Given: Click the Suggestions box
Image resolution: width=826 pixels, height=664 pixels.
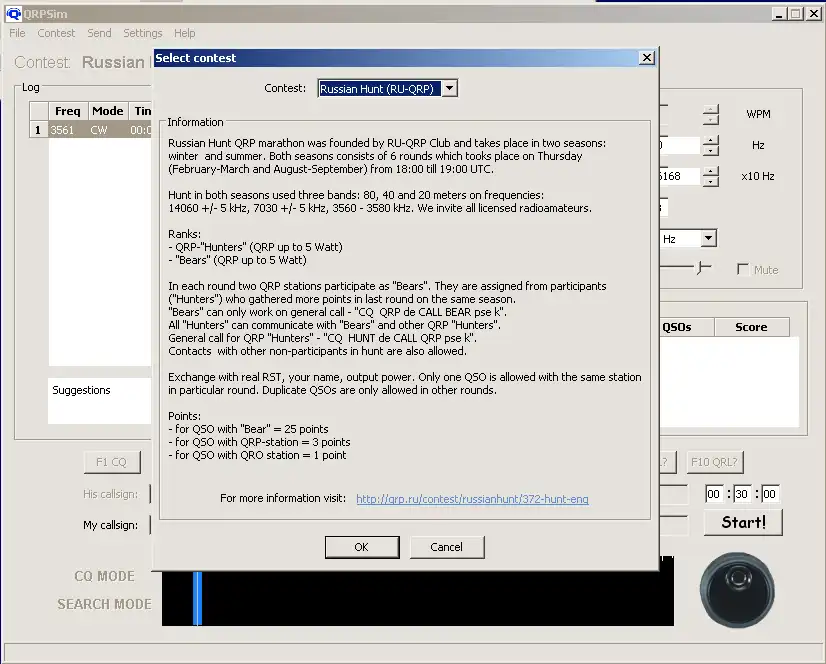Looking at the screenshot, I should [100, 401].
